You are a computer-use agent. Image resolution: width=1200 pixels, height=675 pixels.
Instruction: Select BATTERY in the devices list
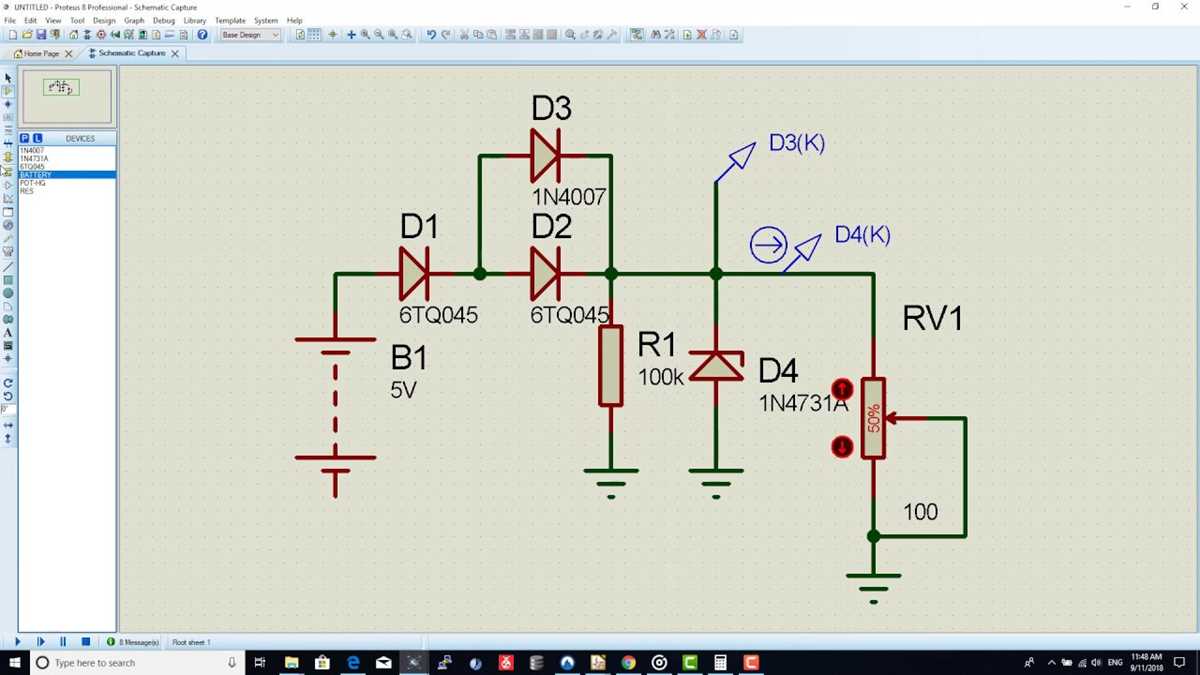pyautogui.click(x=67, y=175)
